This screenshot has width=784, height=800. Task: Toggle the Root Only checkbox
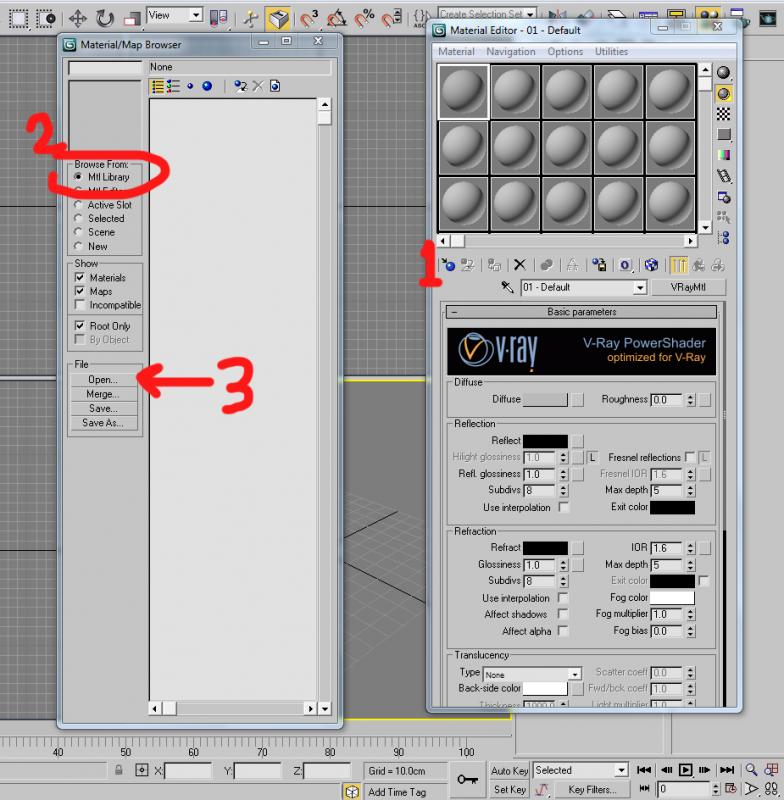pyautogui.click(x=80, y=326)
